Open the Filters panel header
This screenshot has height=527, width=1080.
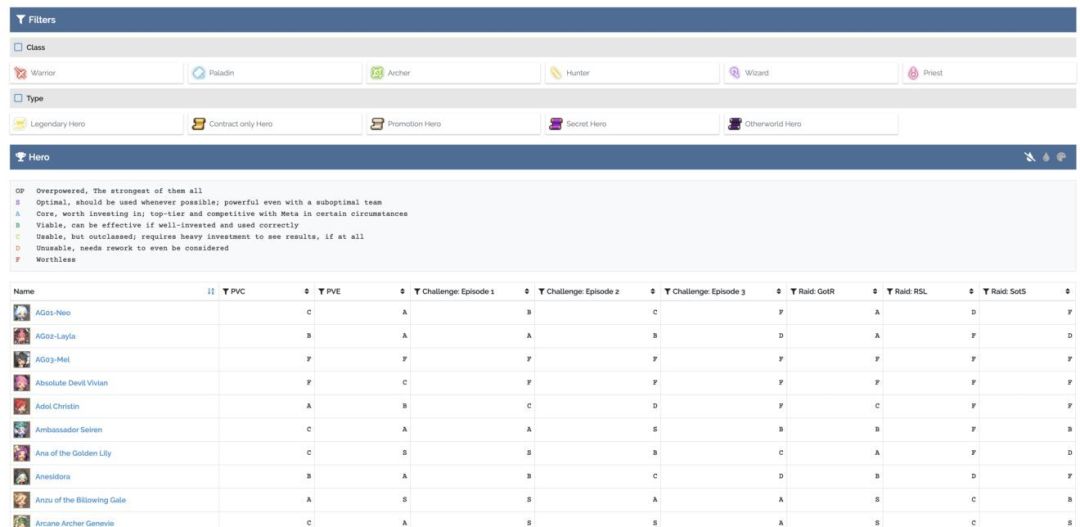[x=543, y=20]
